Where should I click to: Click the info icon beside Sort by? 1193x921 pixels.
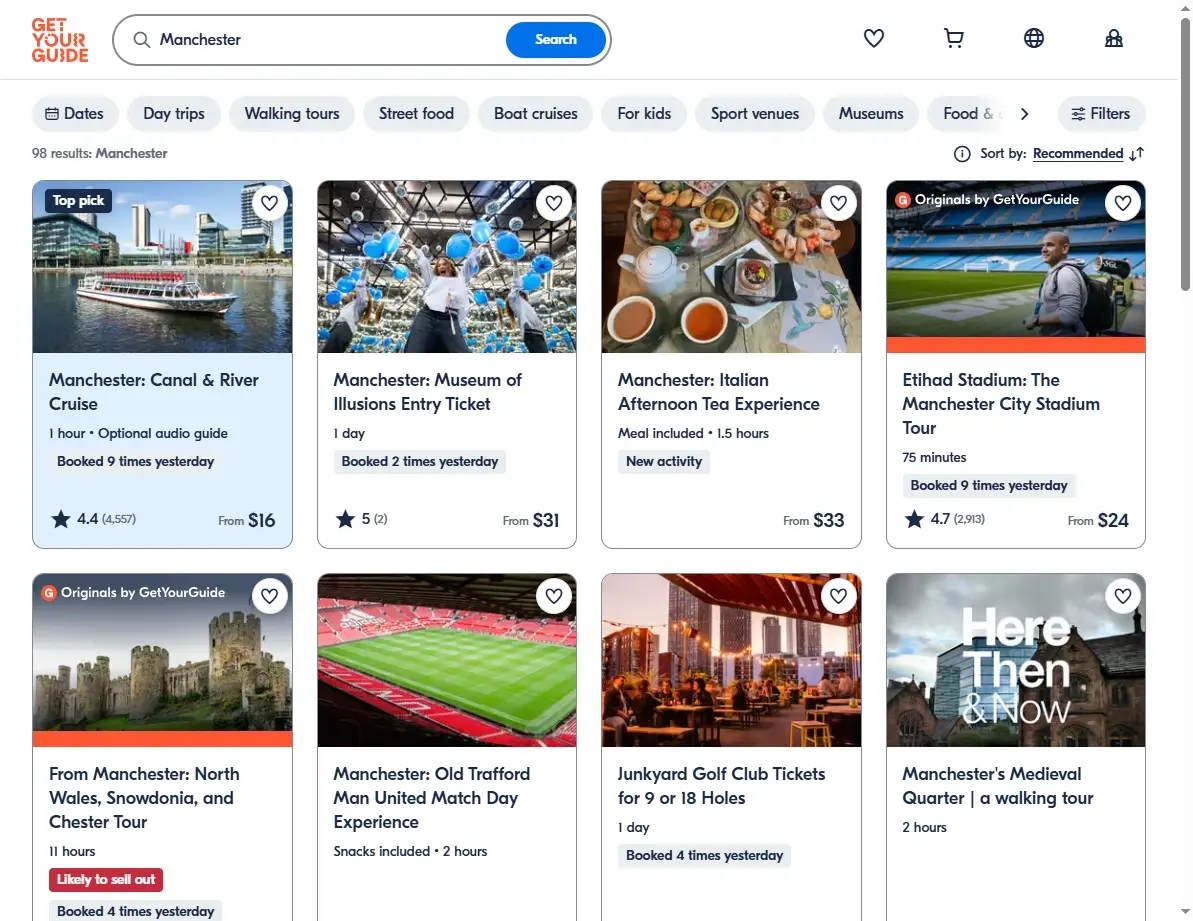click(962, 154)
